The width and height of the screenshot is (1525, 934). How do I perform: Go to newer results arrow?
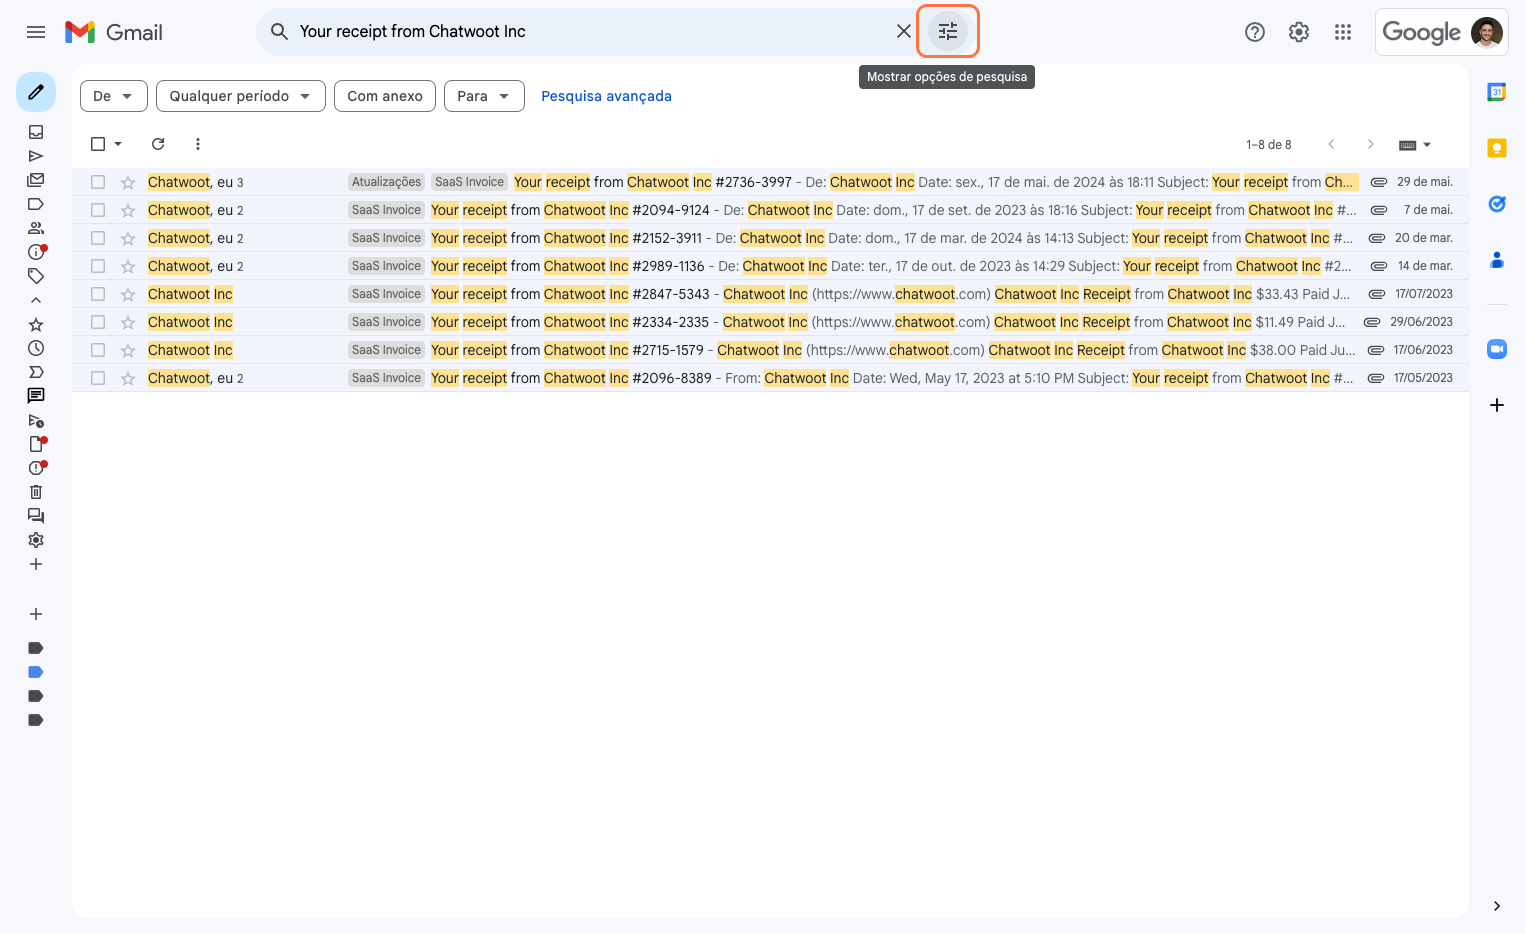pos(1331,144)
